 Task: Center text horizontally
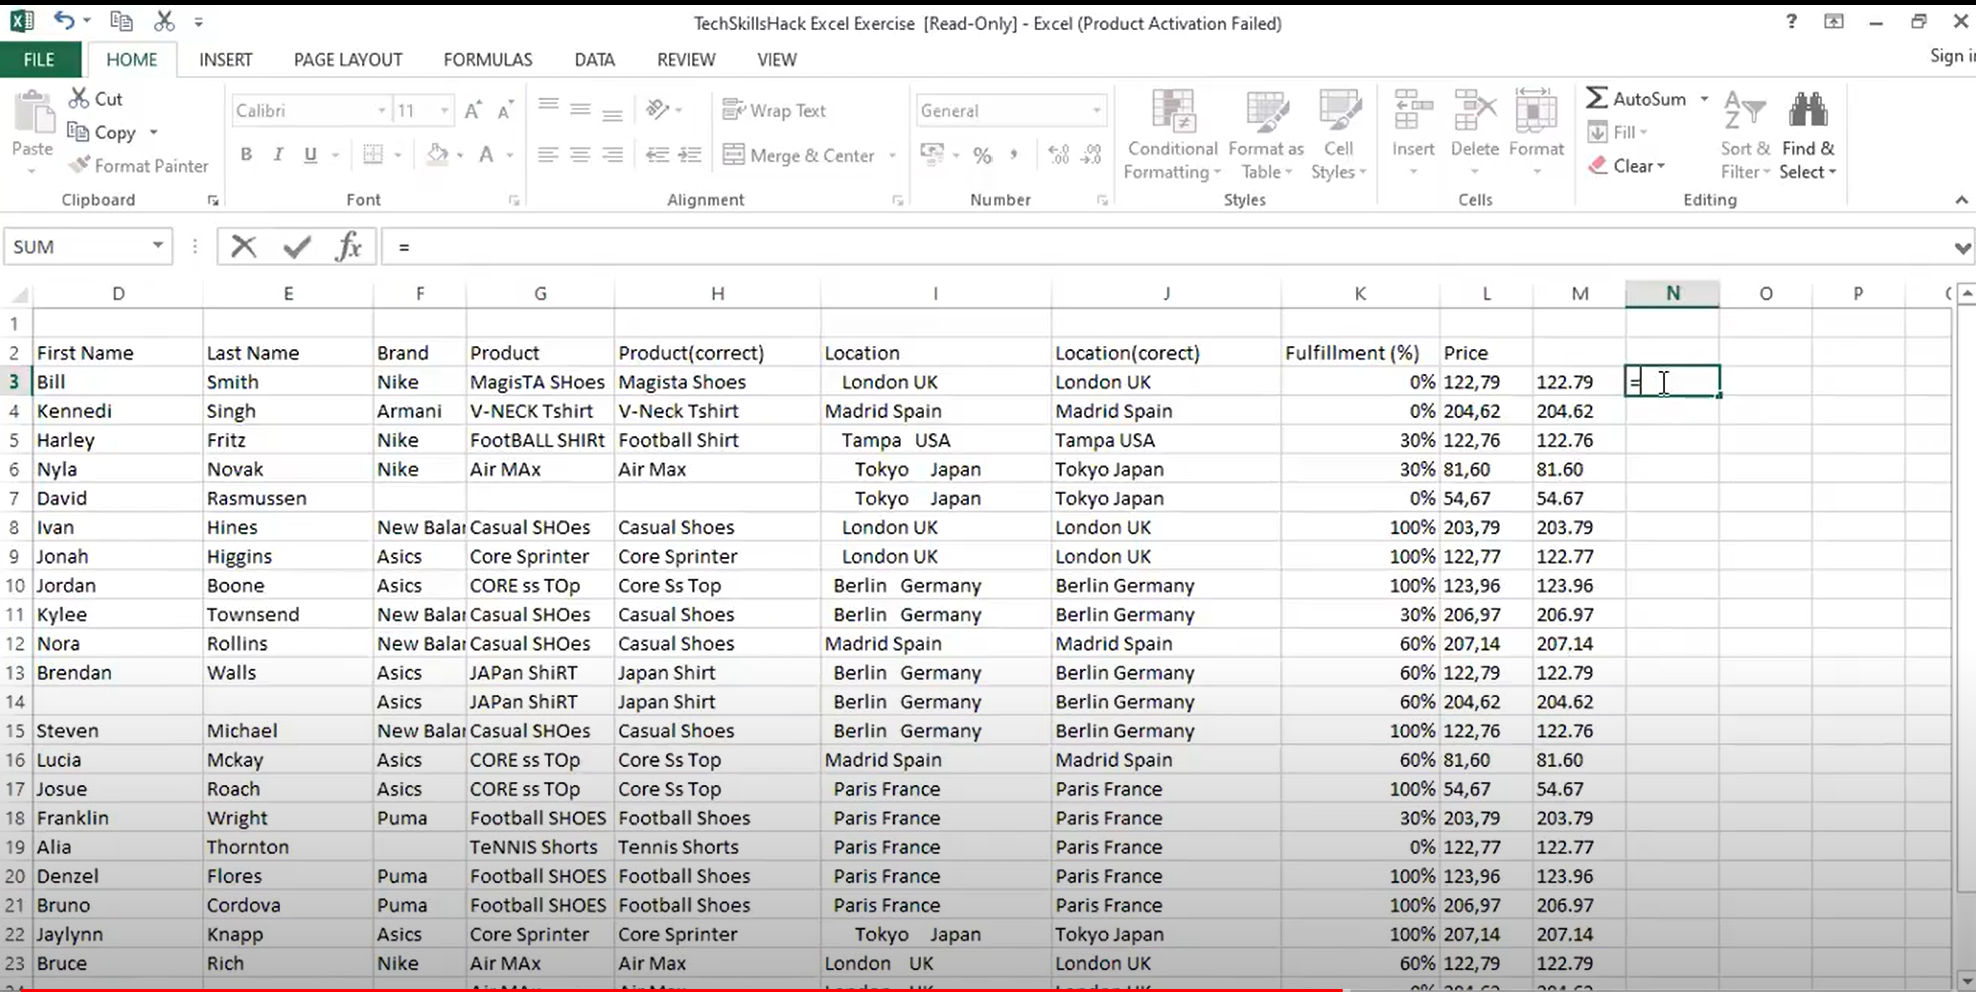click(580, 154)
